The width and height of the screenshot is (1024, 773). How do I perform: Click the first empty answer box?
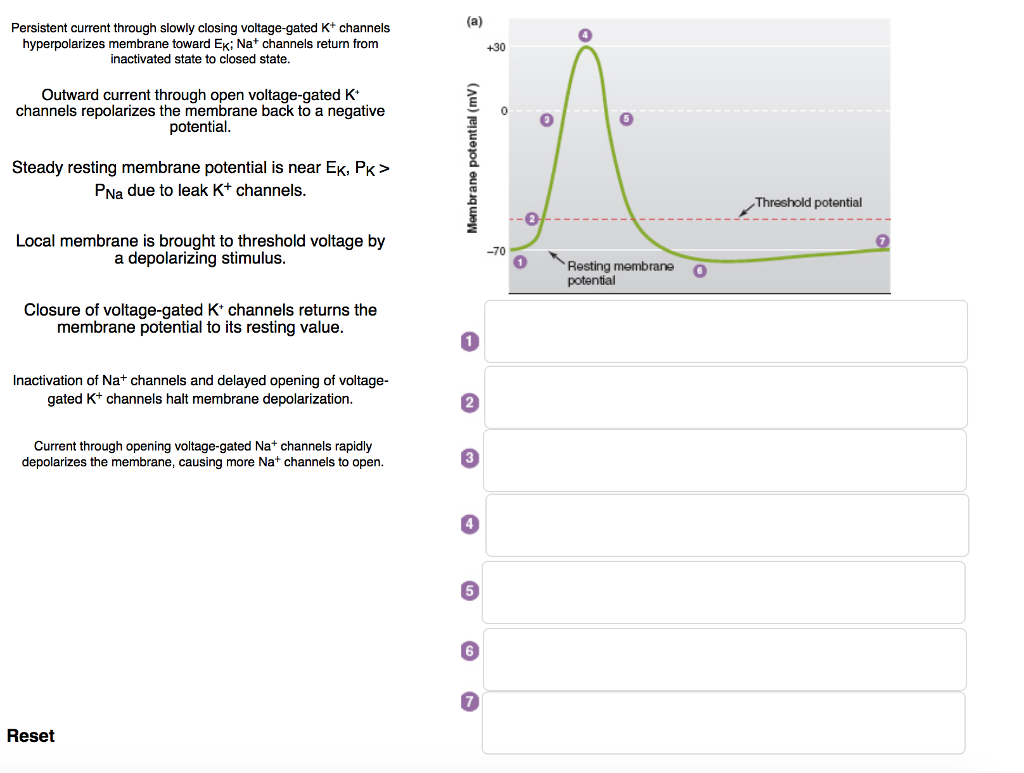click(725, 331)
